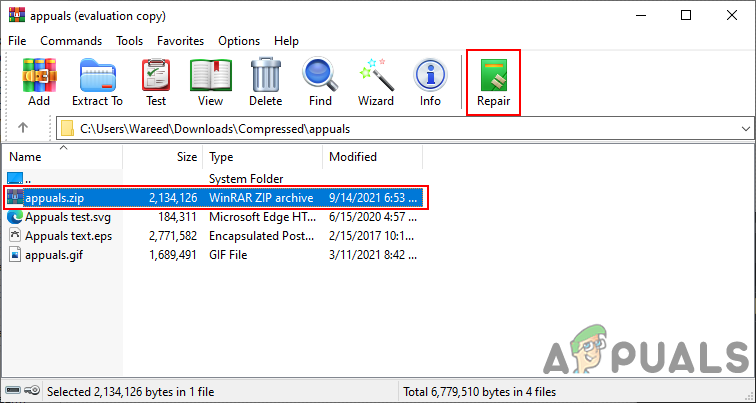Show archive Info icon
Image resolution: width=756 pixels, height=403 pixels.
coord(430,75)
